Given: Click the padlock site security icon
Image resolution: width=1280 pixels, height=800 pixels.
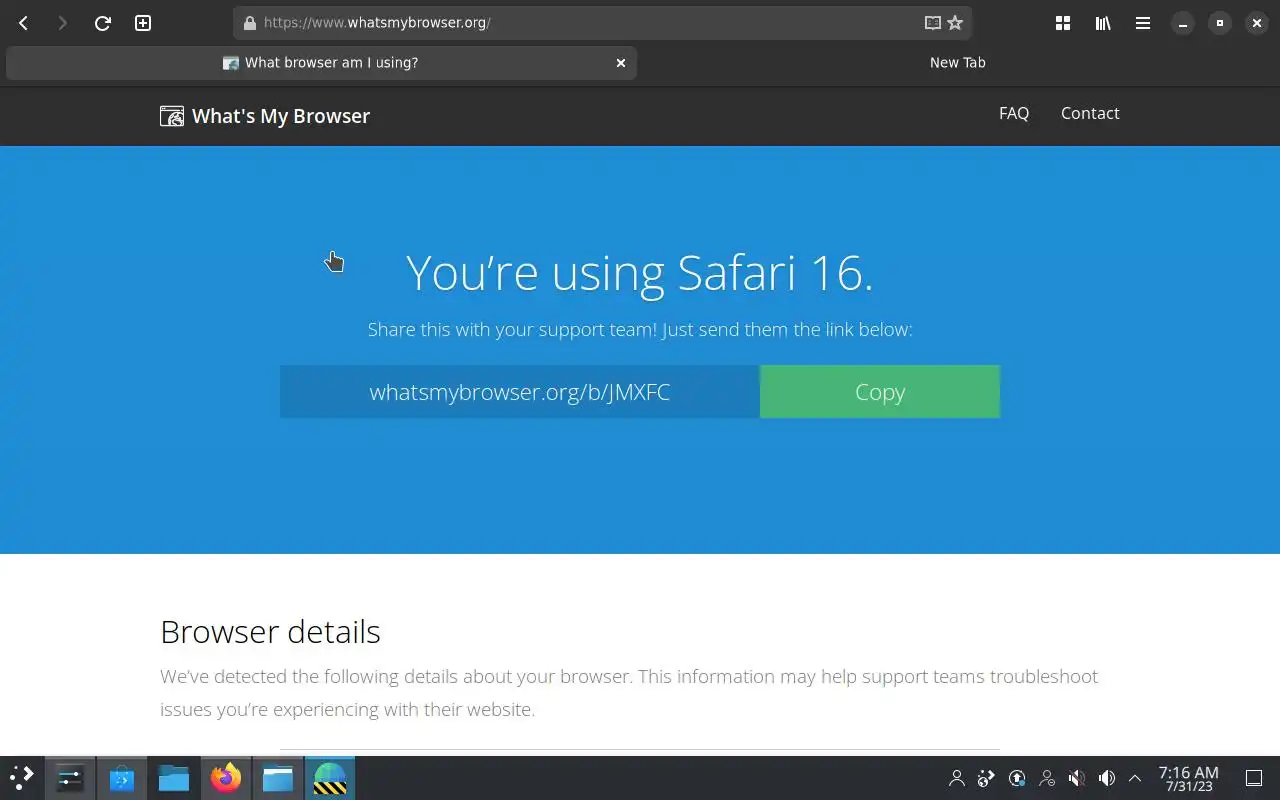Looking at the screenshot, I should (x=250, y=23).
